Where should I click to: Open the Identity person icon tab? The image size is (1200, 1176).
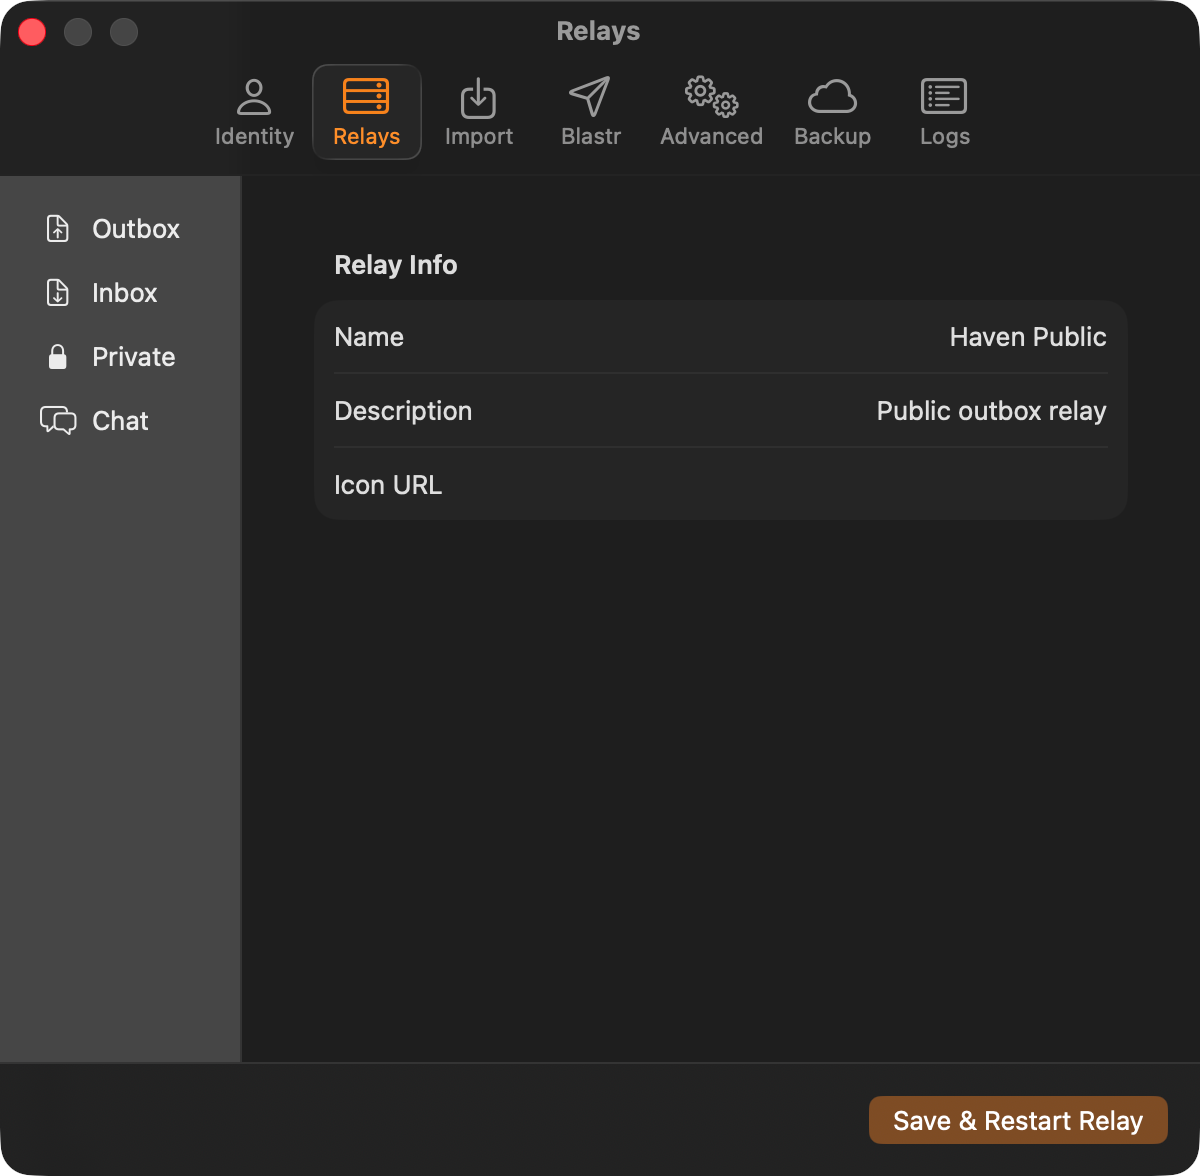pos(254,97)
